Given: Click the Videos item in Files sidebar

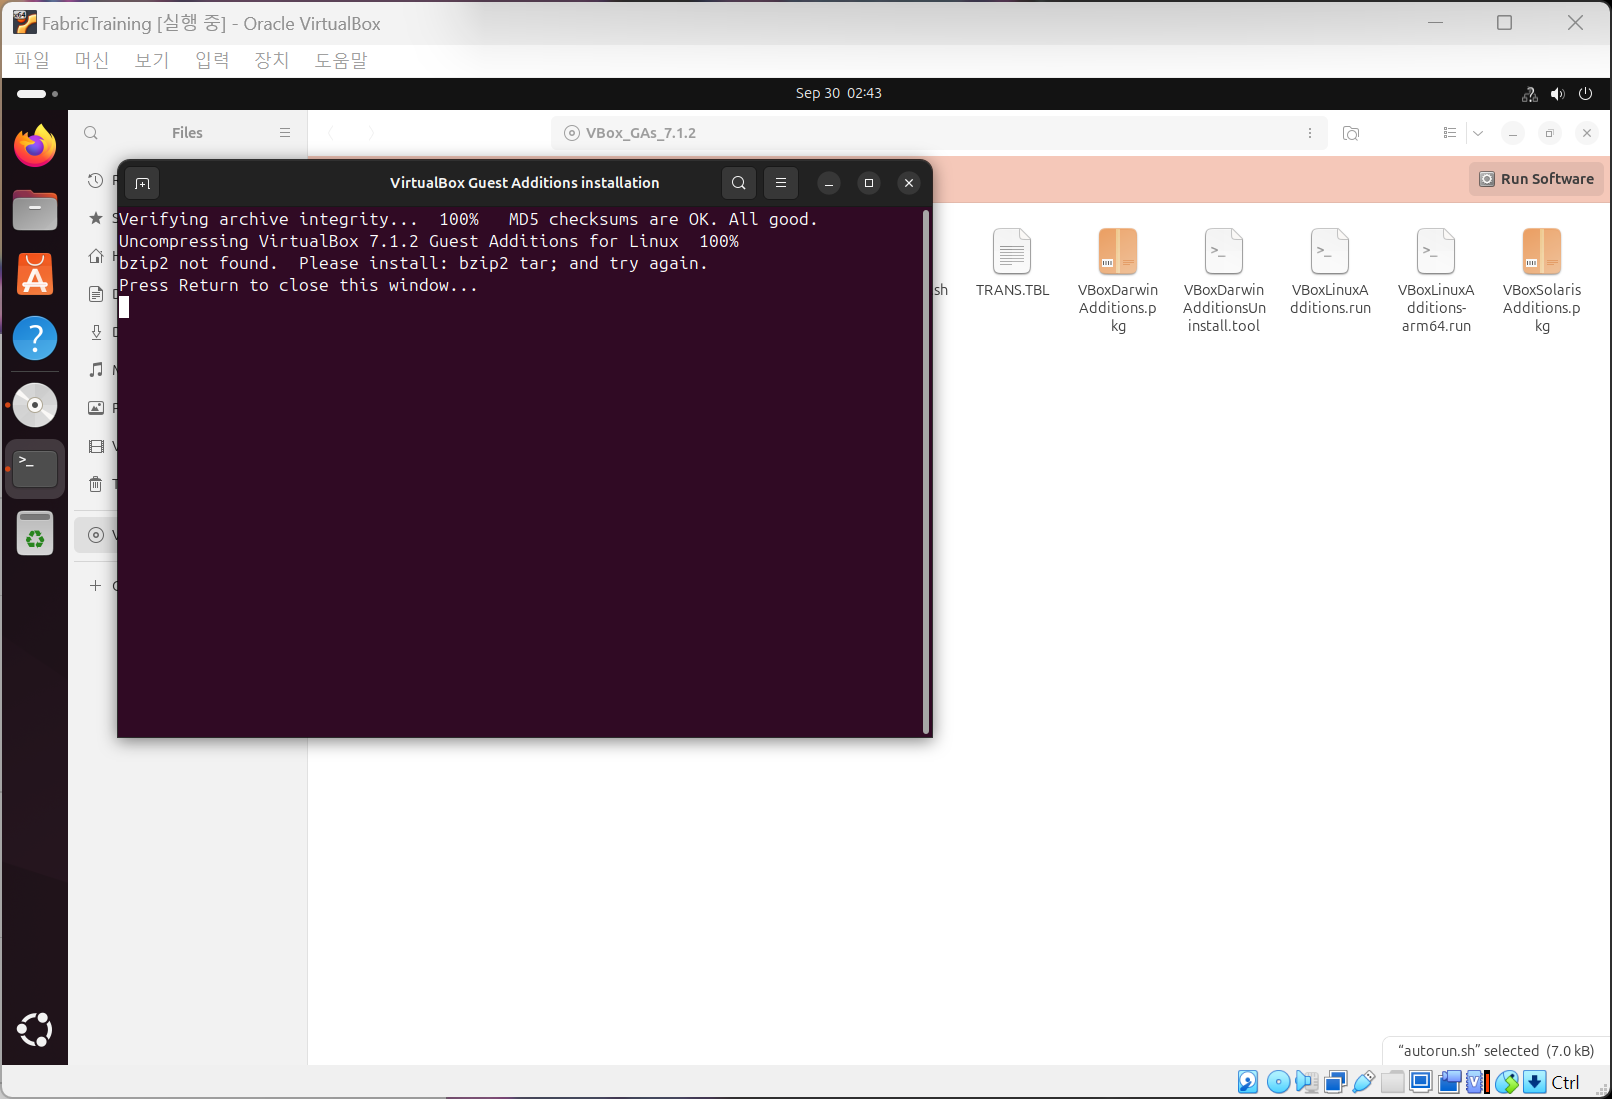Looking at the screenshot, I should pos(96,446).
